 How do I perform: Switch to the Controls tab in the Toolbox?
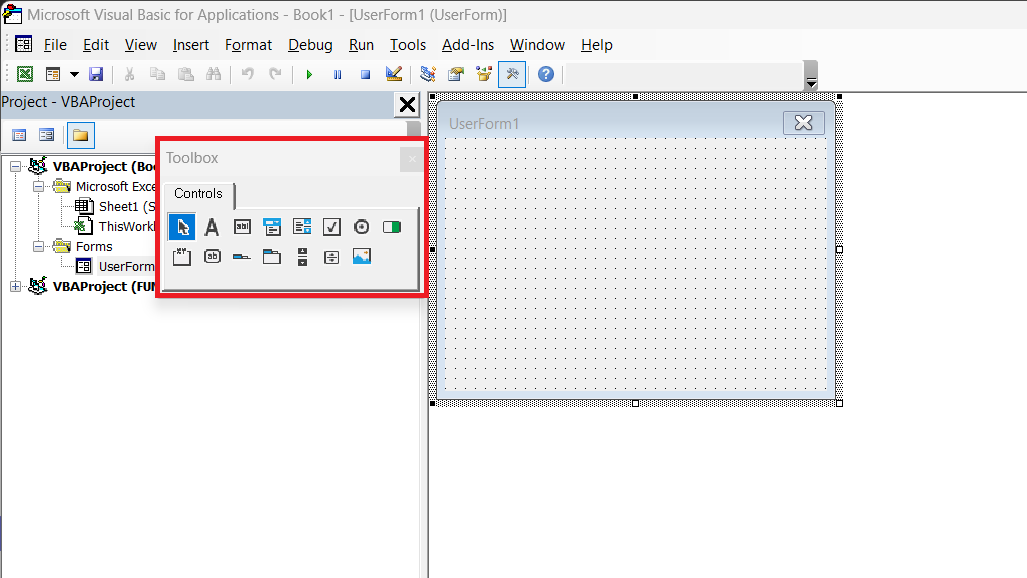198,194
